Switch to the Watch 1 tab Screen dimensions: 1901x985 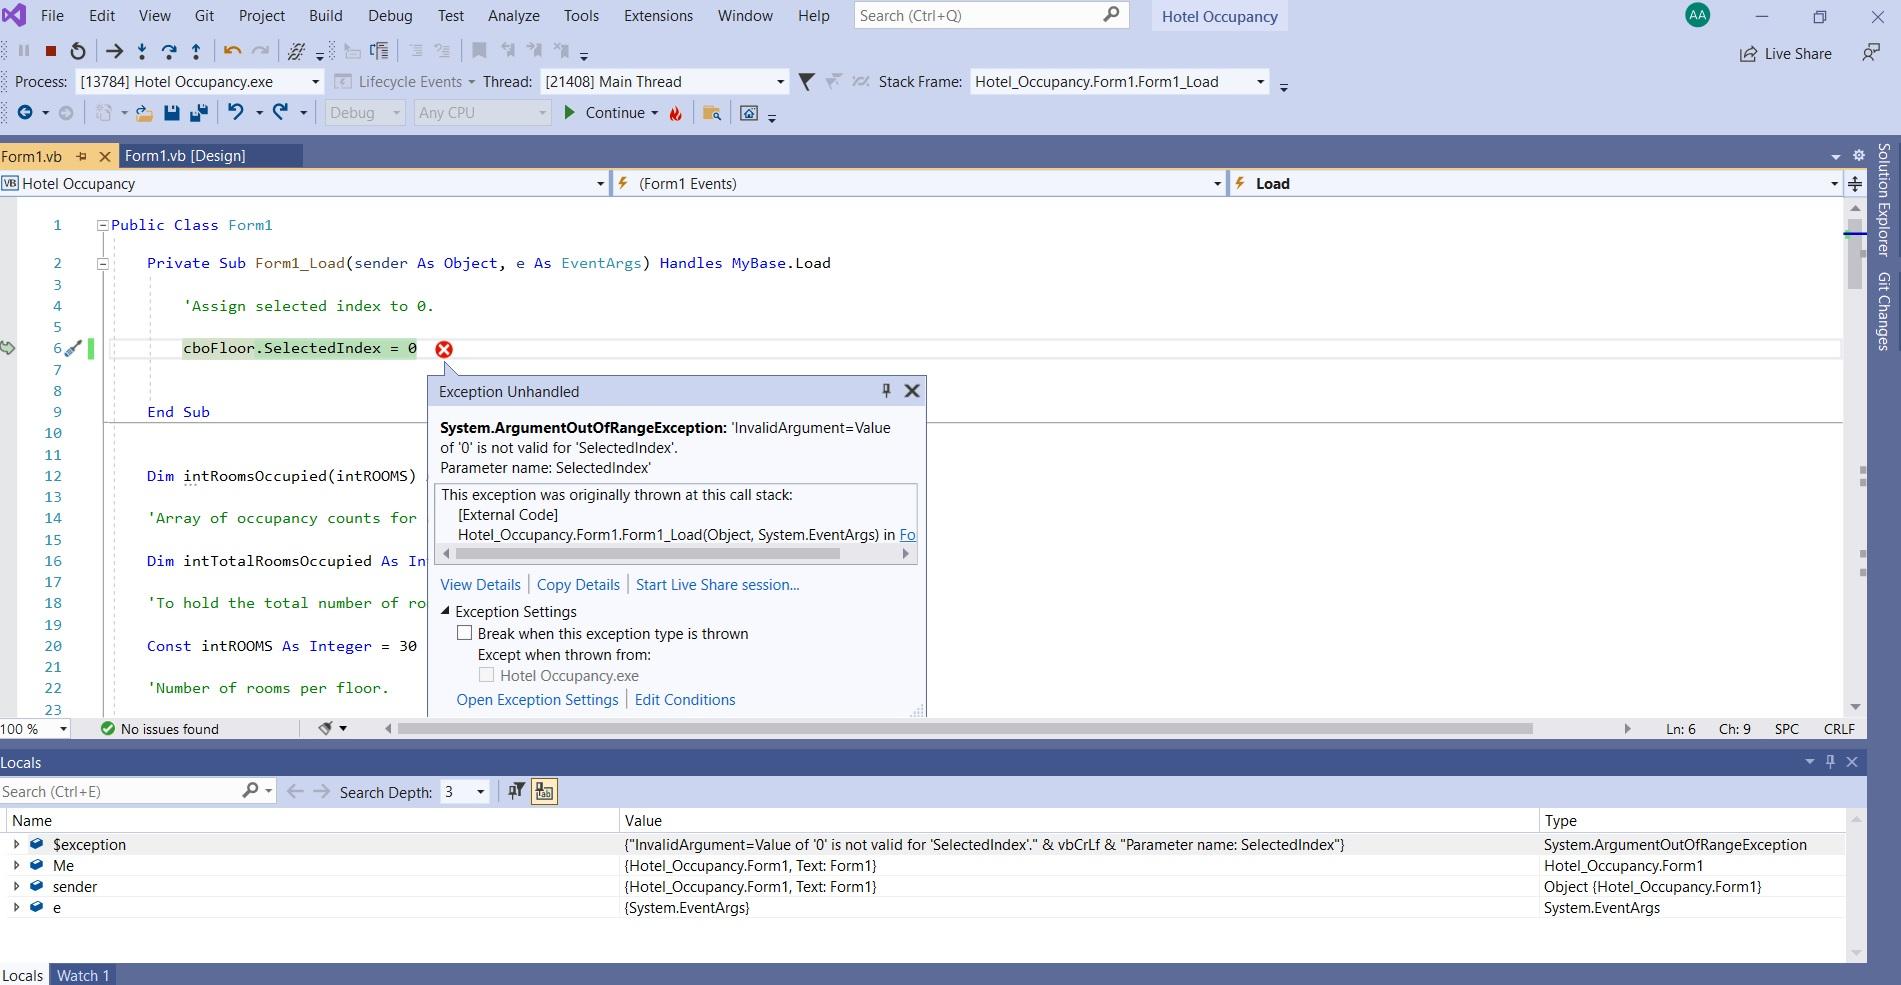click(x=83, y=975)
